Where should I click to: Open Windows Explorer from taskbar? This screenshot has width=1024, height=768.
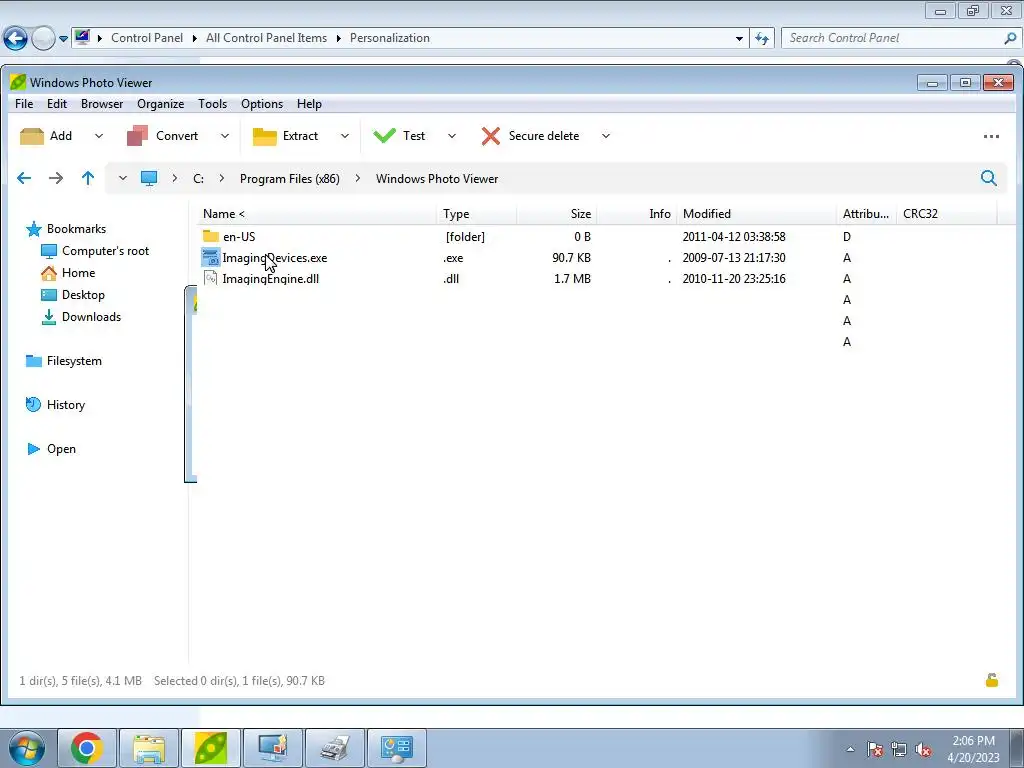149,748
